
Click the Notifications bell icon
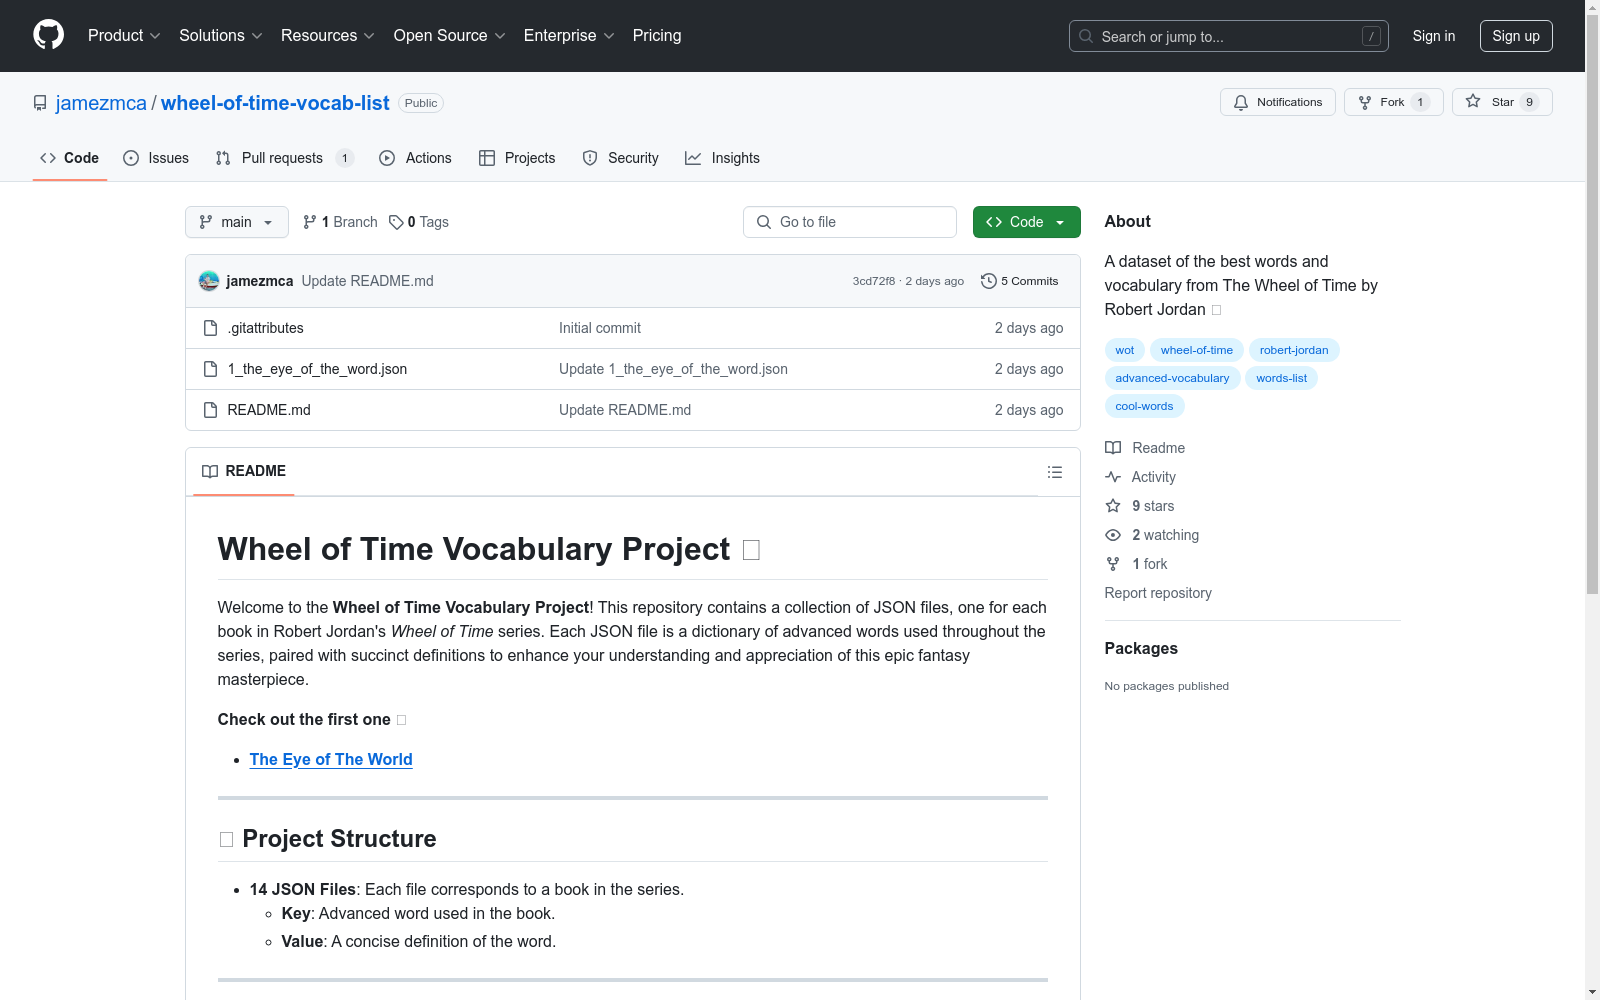pos(1241,102)
